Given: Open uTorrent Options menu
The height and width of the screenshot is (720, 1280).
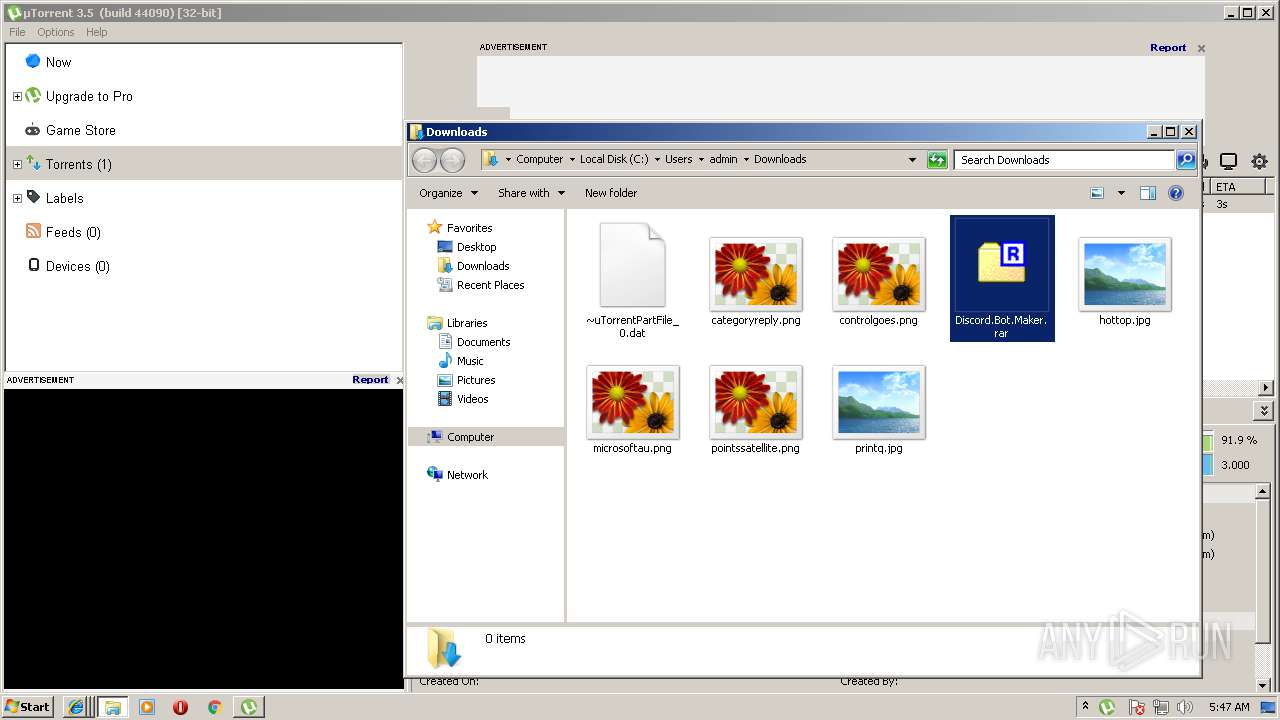Looking at the screenshot, I should pyautogui.click(x=56, y=32).
